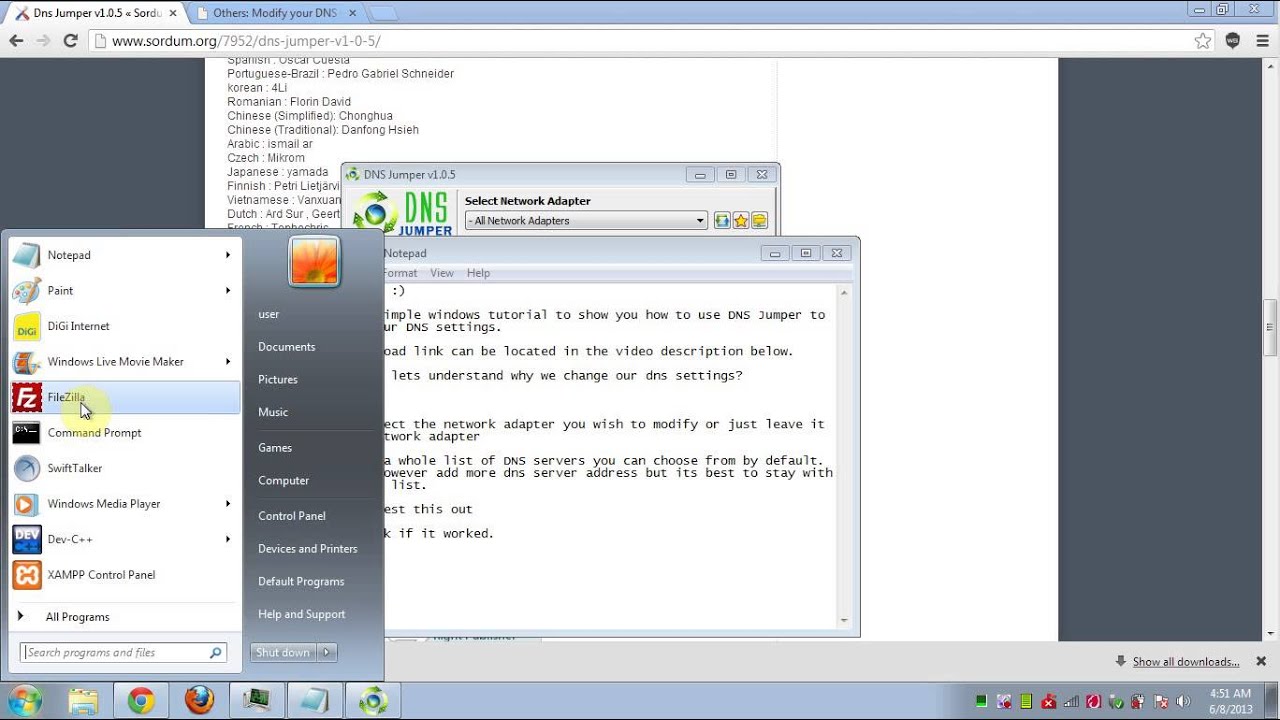Click the monitor app taskbar button
This screenshot has width=1280, height=720.
click(x=257, y=701)
